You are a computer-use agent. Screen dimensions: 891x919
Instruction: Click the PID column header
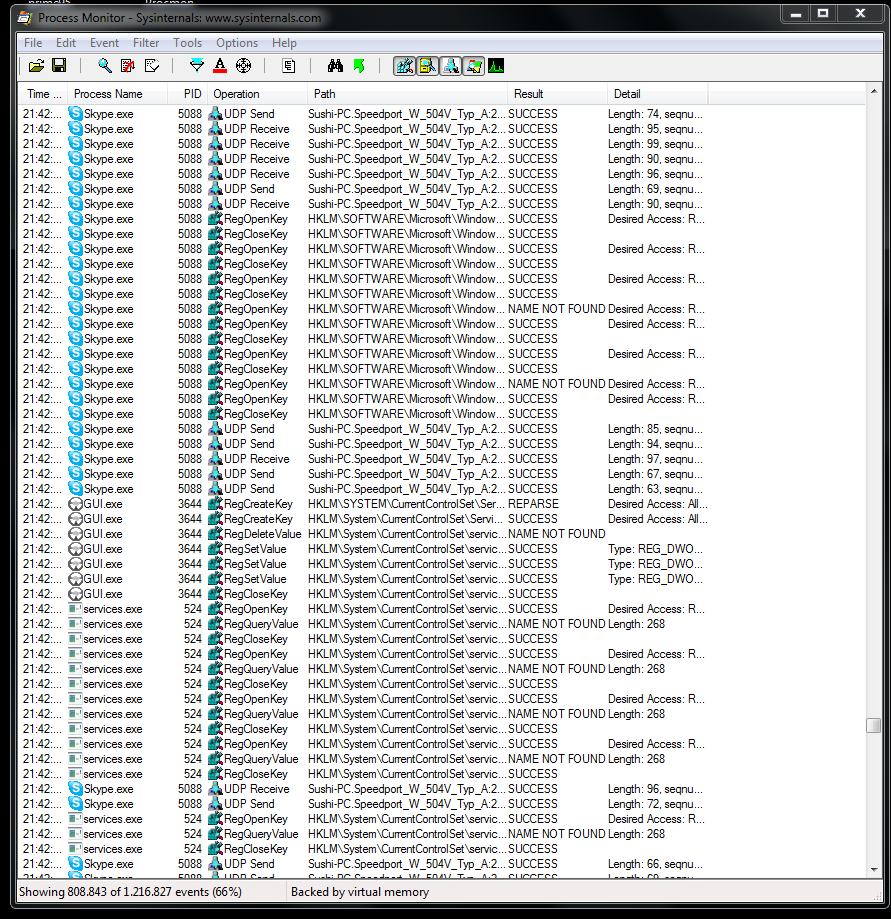tap(188, 94)
